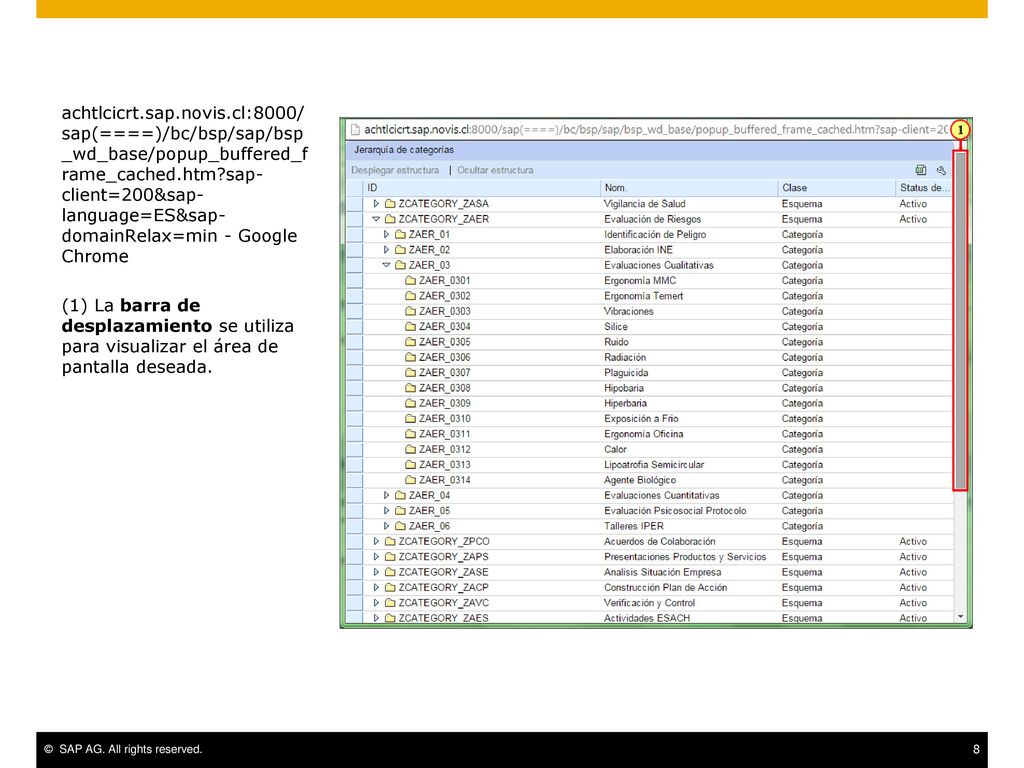Expand the ZCATEGORY_ZASA node

376,204
